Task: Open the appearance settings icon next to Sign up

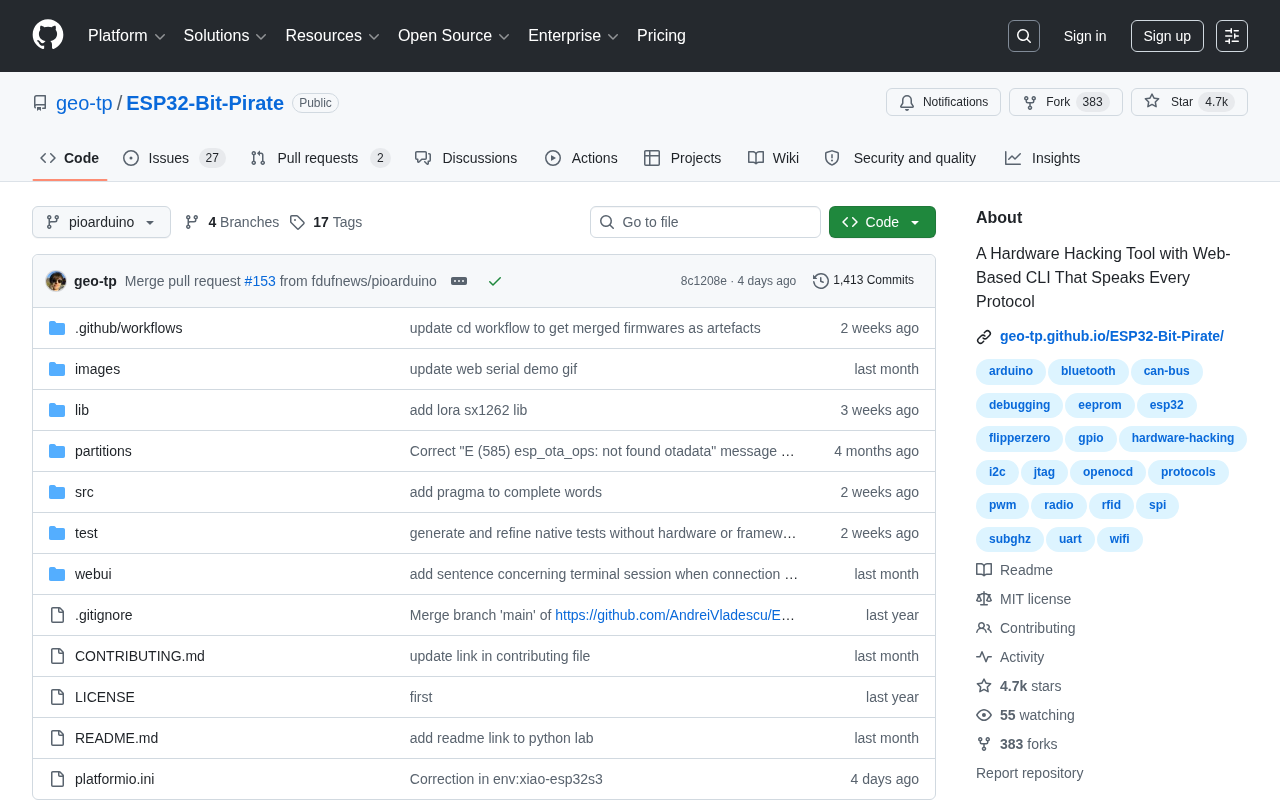Action: [x=1232, y=36]
